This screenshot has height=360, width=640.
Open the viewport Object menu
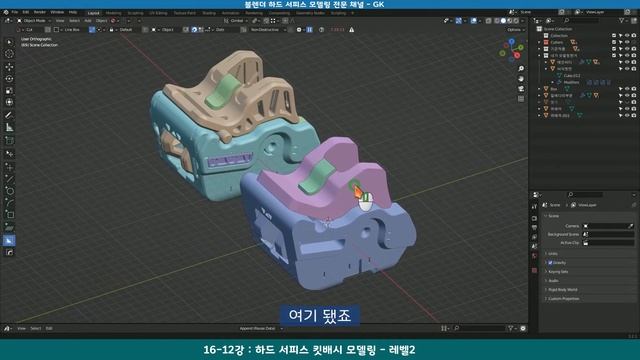coord(101,20)
